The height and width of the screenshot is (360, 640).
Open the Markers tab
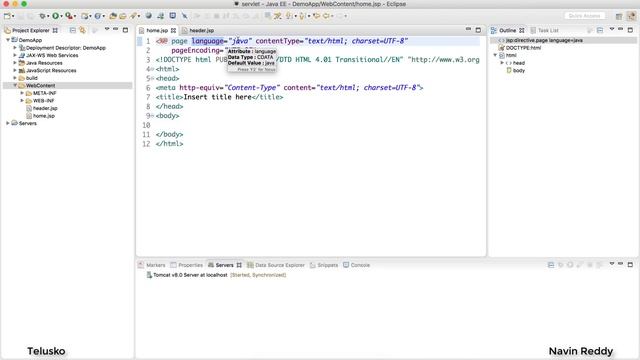click(x=156, y=265)
